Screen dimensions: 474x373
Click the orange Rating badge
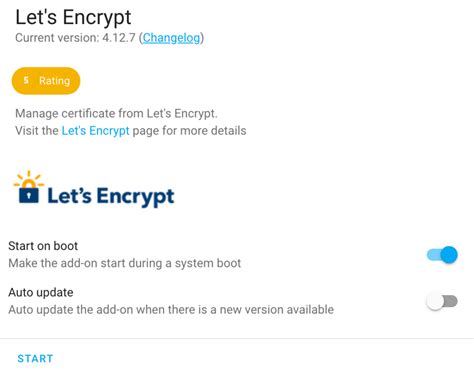(46, 81)
